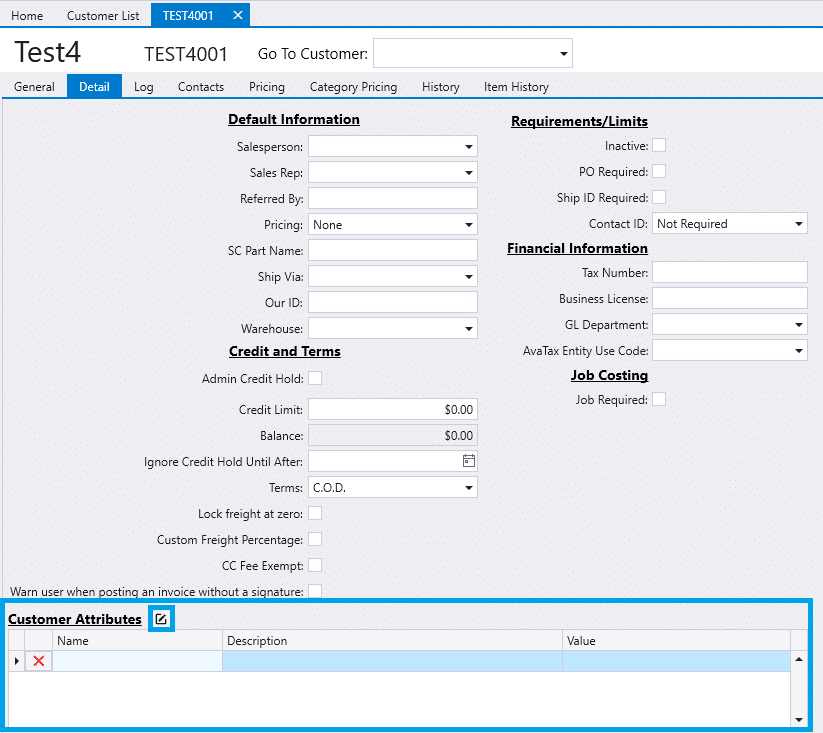Check the Admin Credit Hold box
Viewport: 823px width, 733px height.
click(315, 378)
